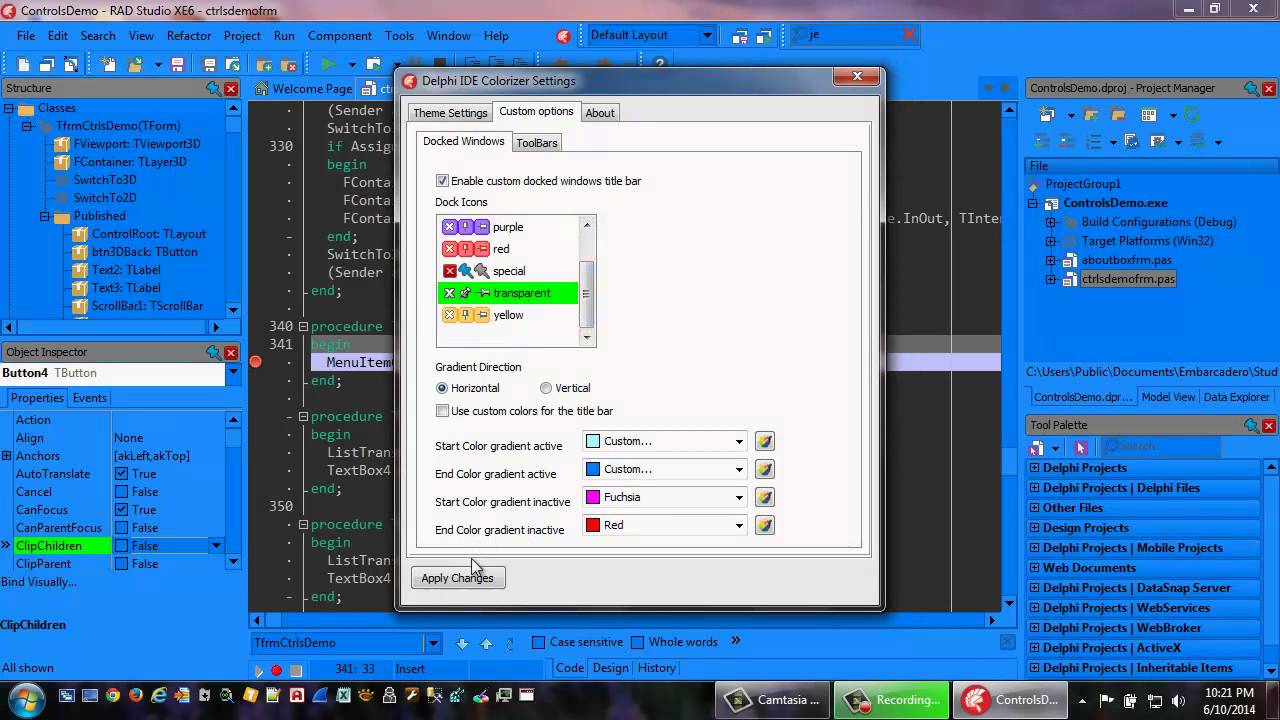Open Red inactive end color dropdown
The height and width of the screenshot is (720, 1280).
tap(739, 525)
